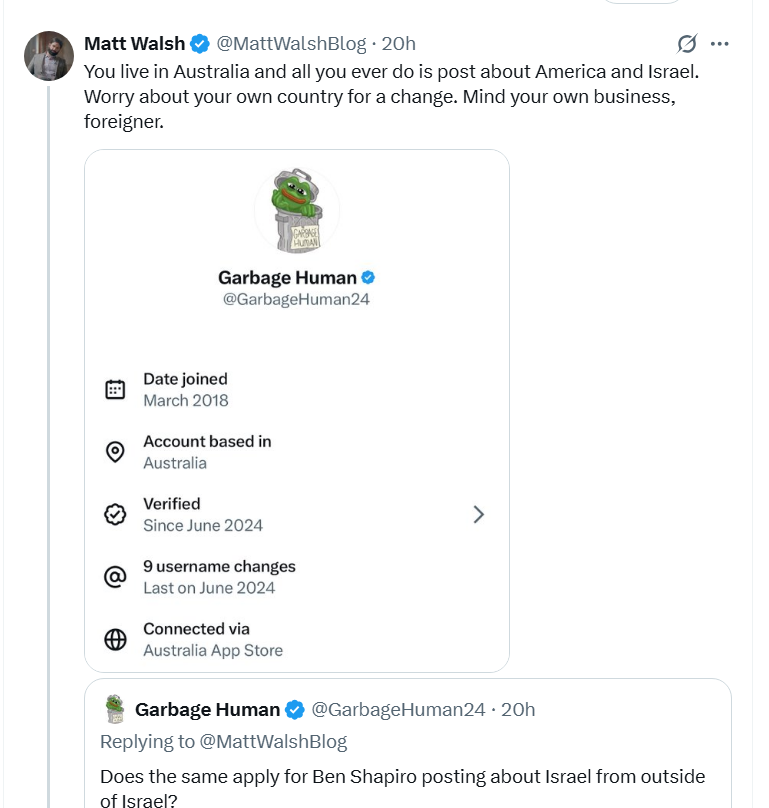769x808 pixels.
Task: Click the calendar icon beside Date joined
Action: tap(115, 390)
